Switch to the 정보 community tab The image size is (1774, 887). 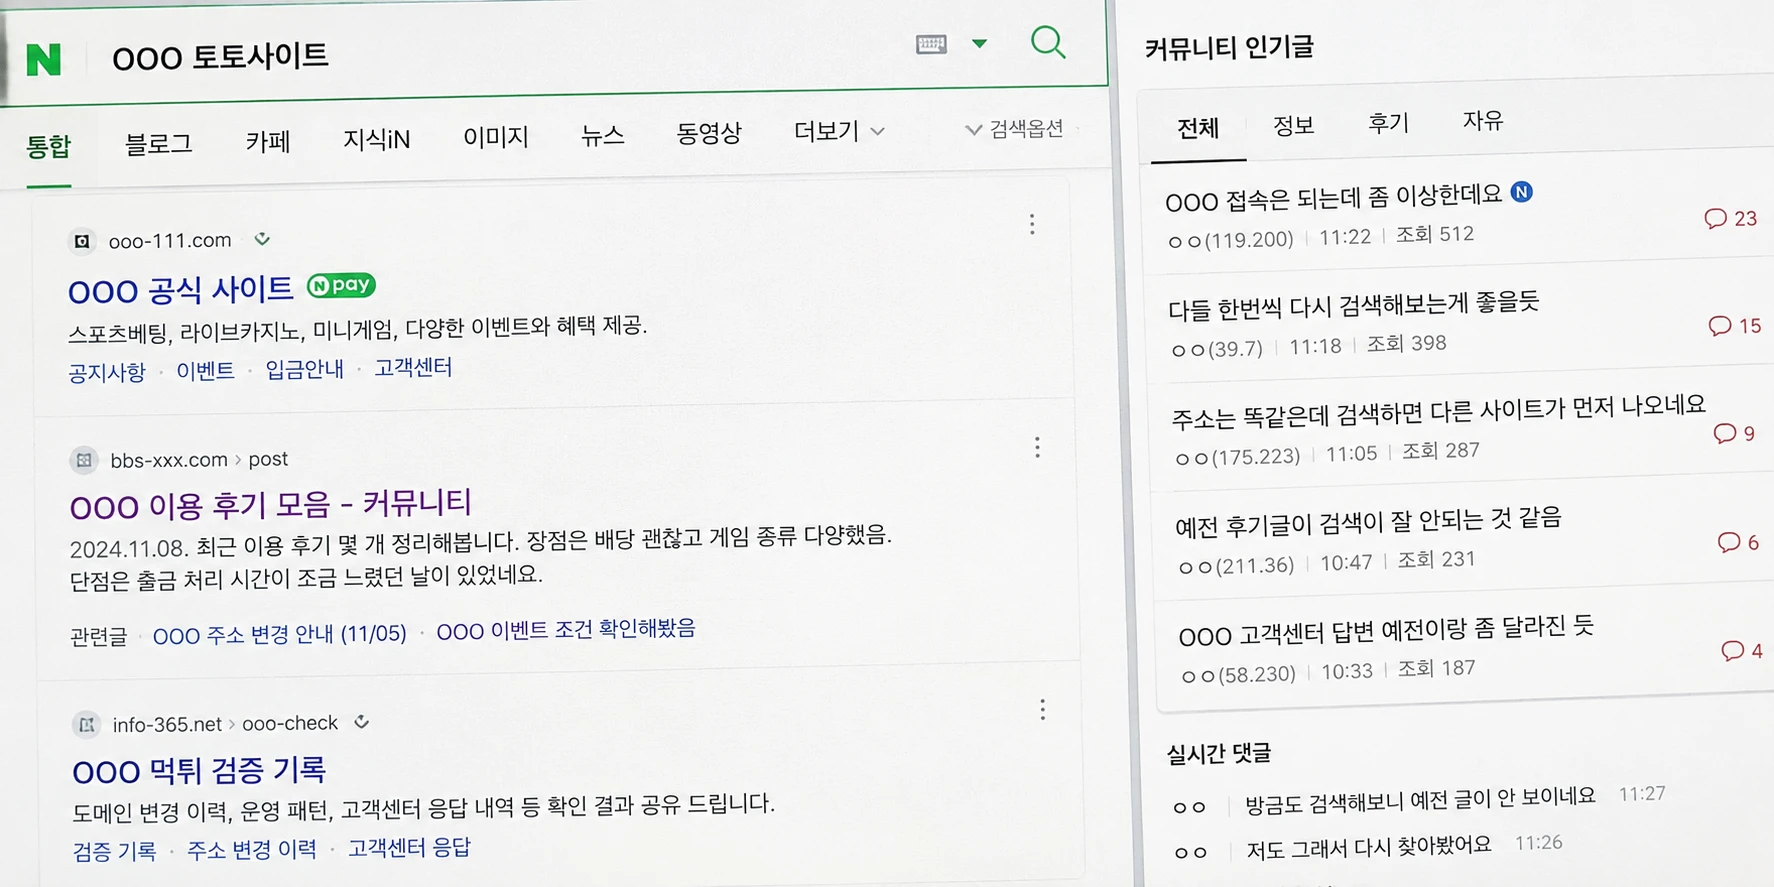point(1292,125)
